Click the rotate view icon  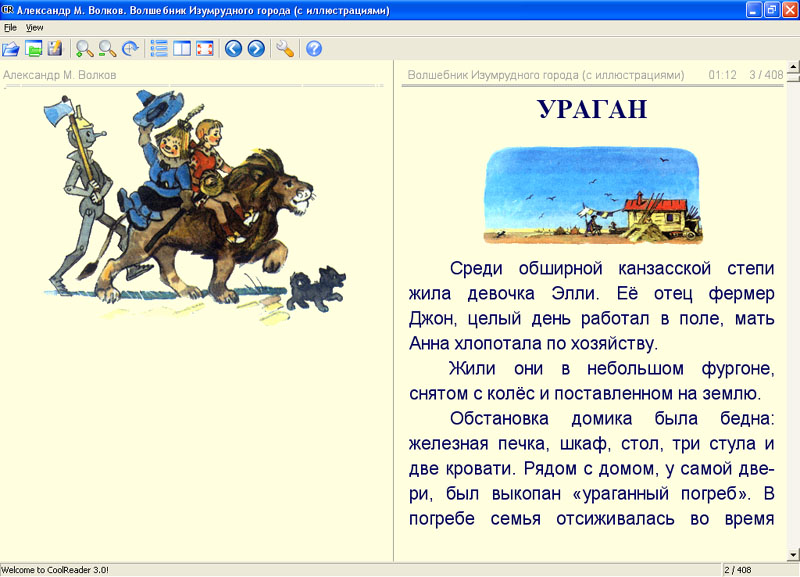(x=130, y=49)
